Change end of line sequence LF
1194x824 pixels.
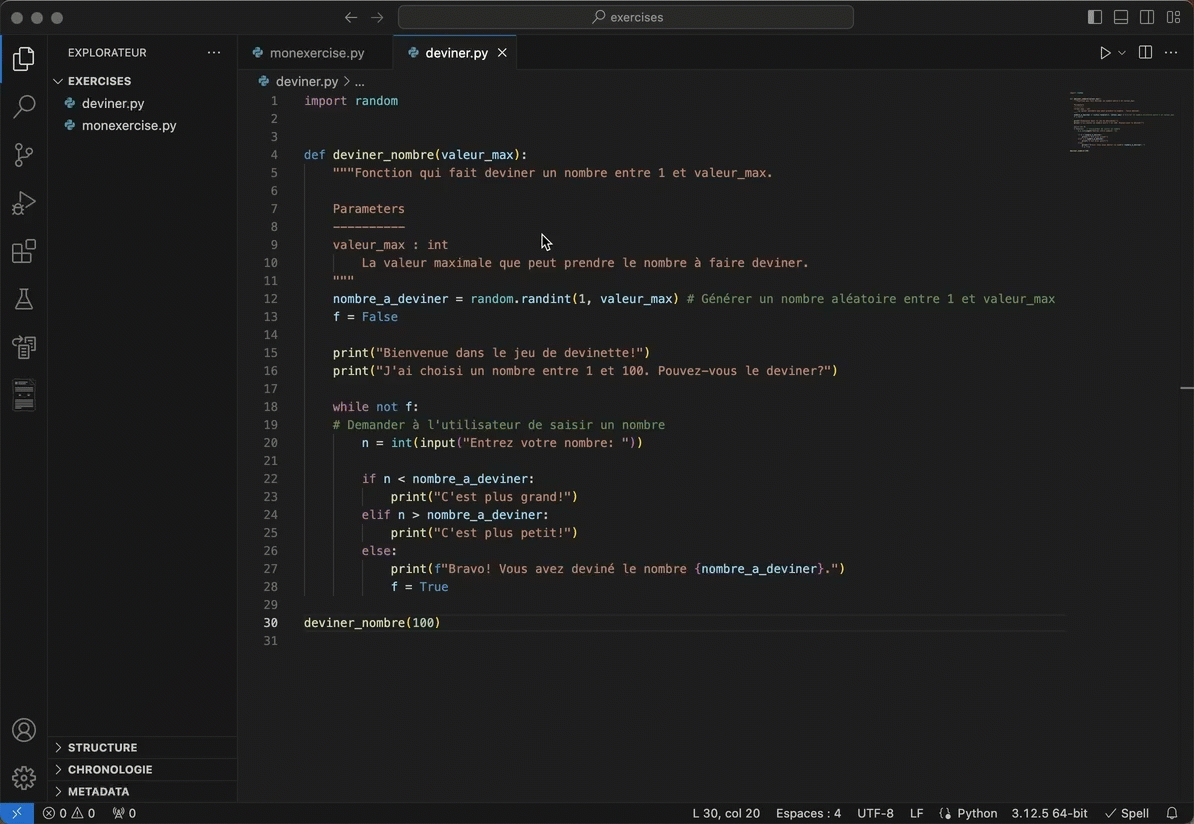coord(917,813)
